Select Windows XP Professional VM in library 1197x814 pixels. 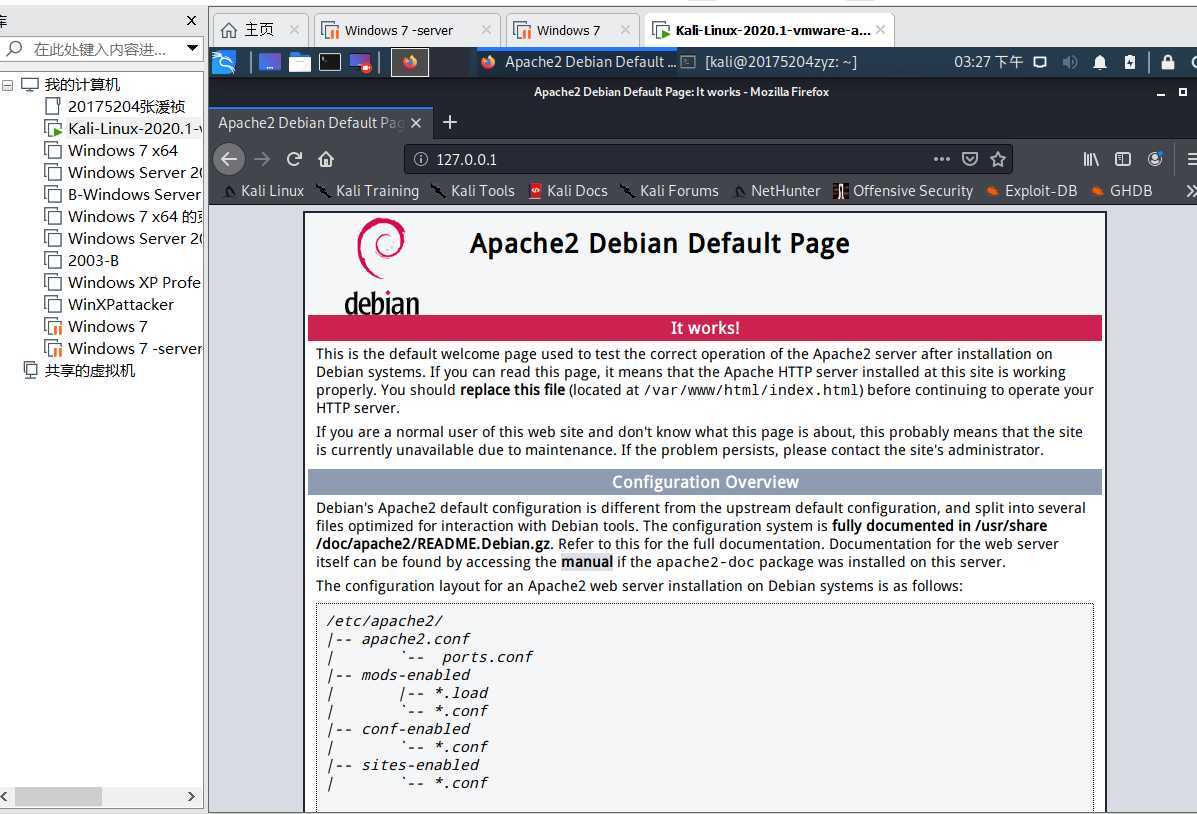[x=124, y=283]
